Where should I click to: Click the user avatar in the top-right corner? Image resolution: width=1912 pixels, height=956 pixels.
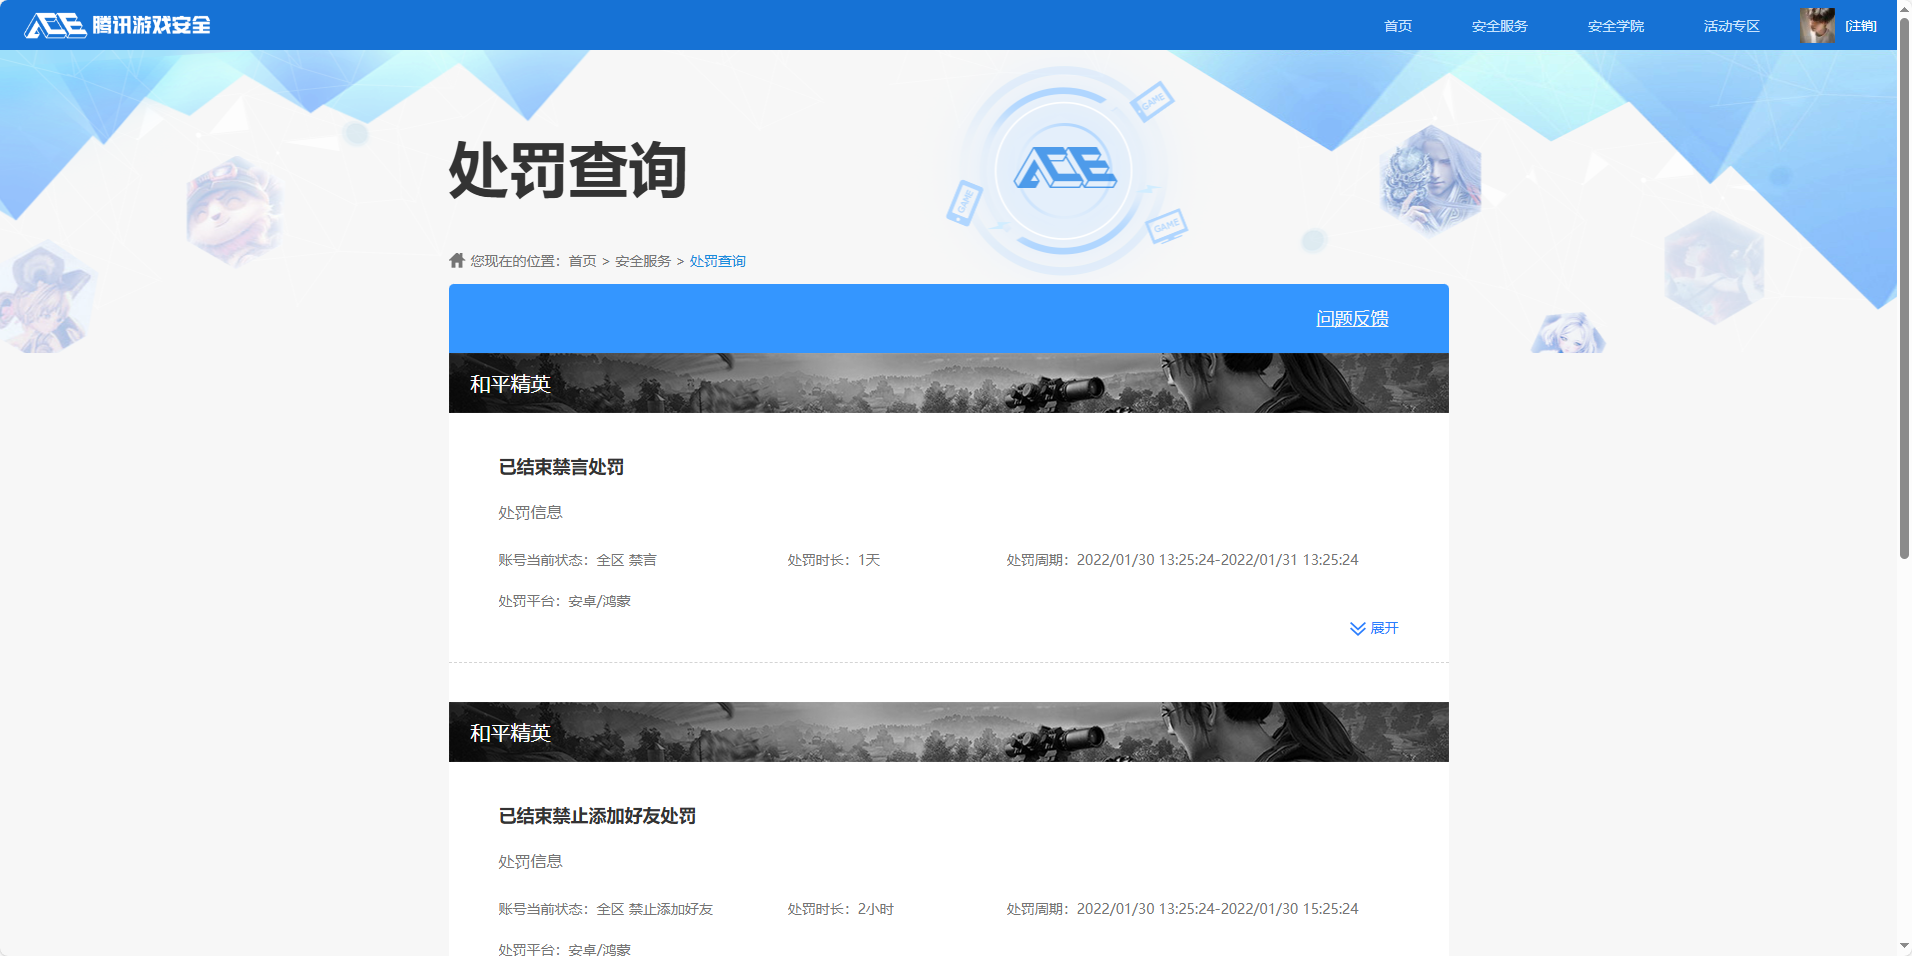point(1817,25)
